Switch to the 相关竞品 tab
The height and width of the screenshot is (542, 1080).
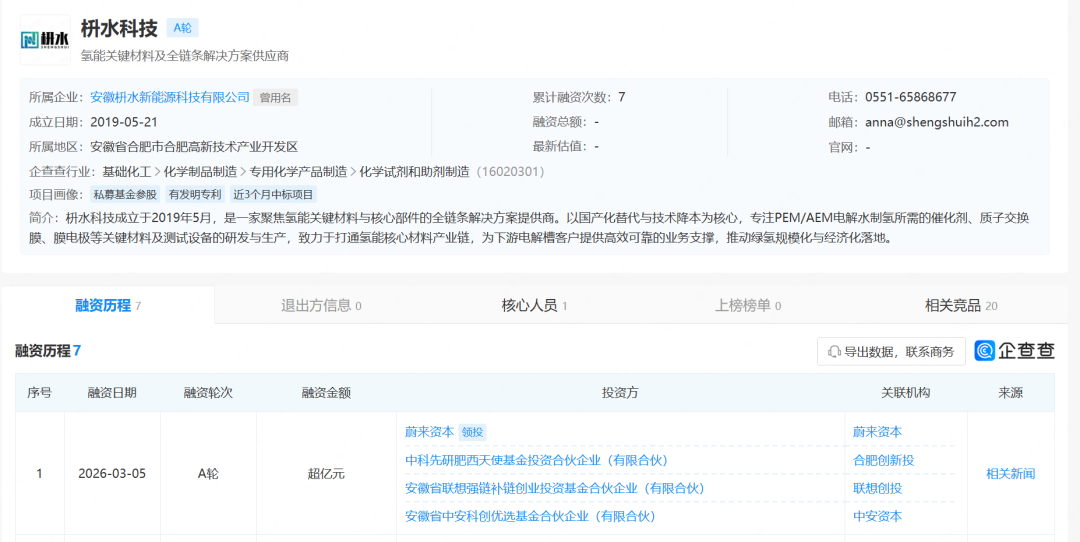[x=961, y=305]
